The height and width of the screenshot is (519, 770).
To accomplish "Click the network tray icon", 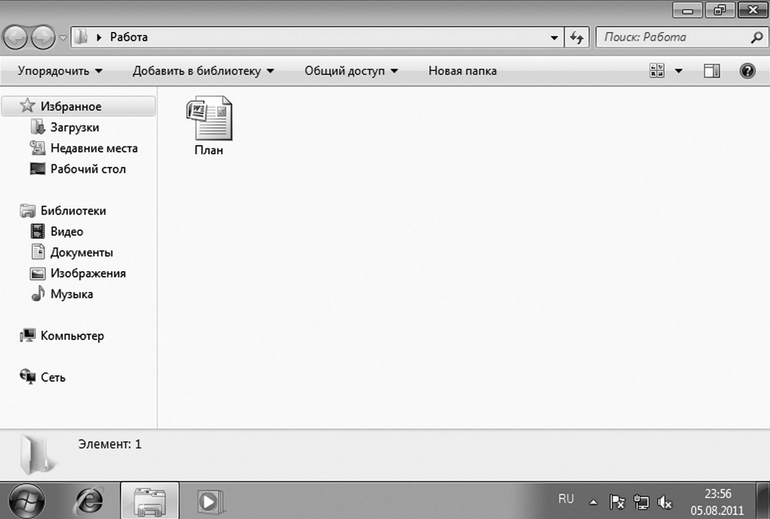I will 641,502.
